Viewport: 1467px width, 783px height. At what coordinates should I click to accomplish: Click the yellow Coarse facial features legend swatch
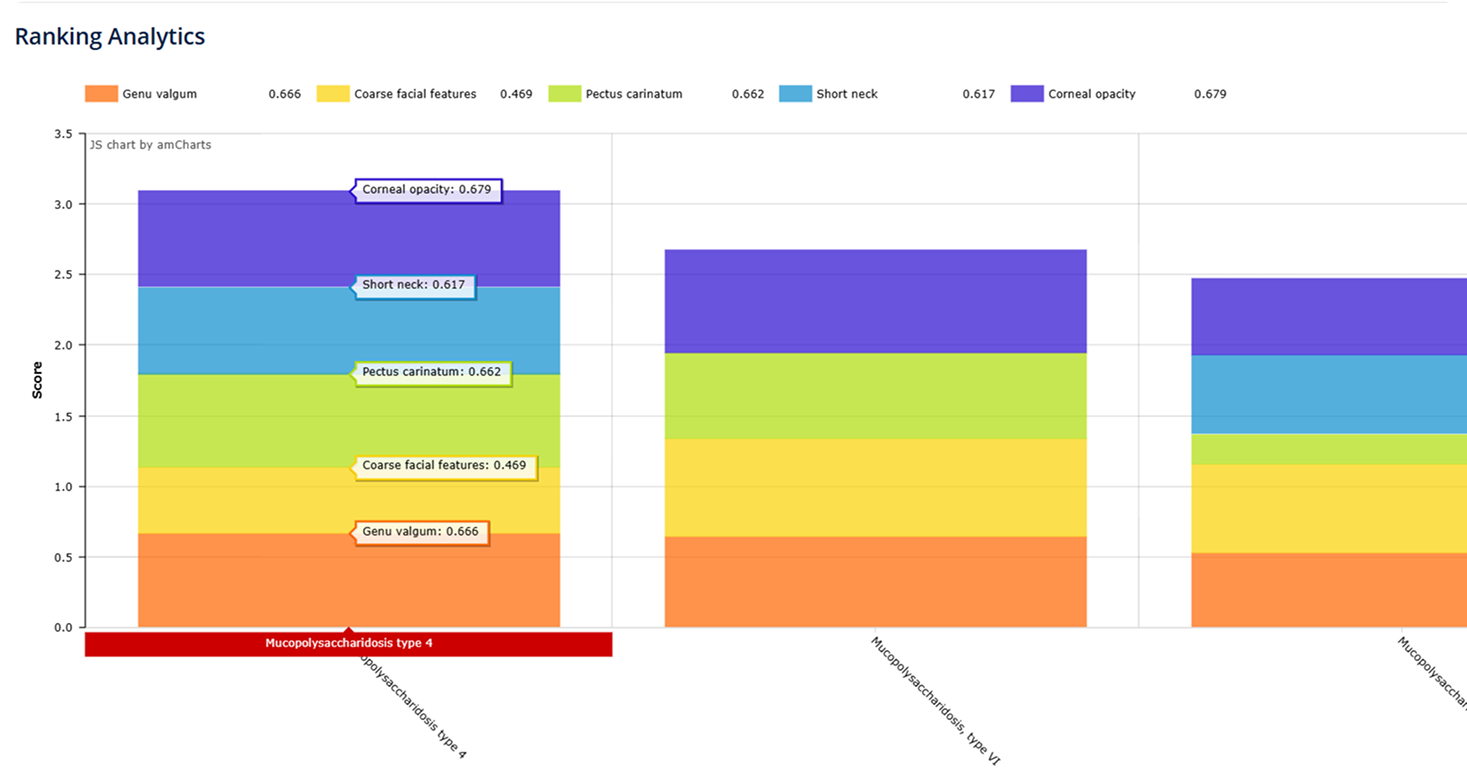(x=333, y=94)
